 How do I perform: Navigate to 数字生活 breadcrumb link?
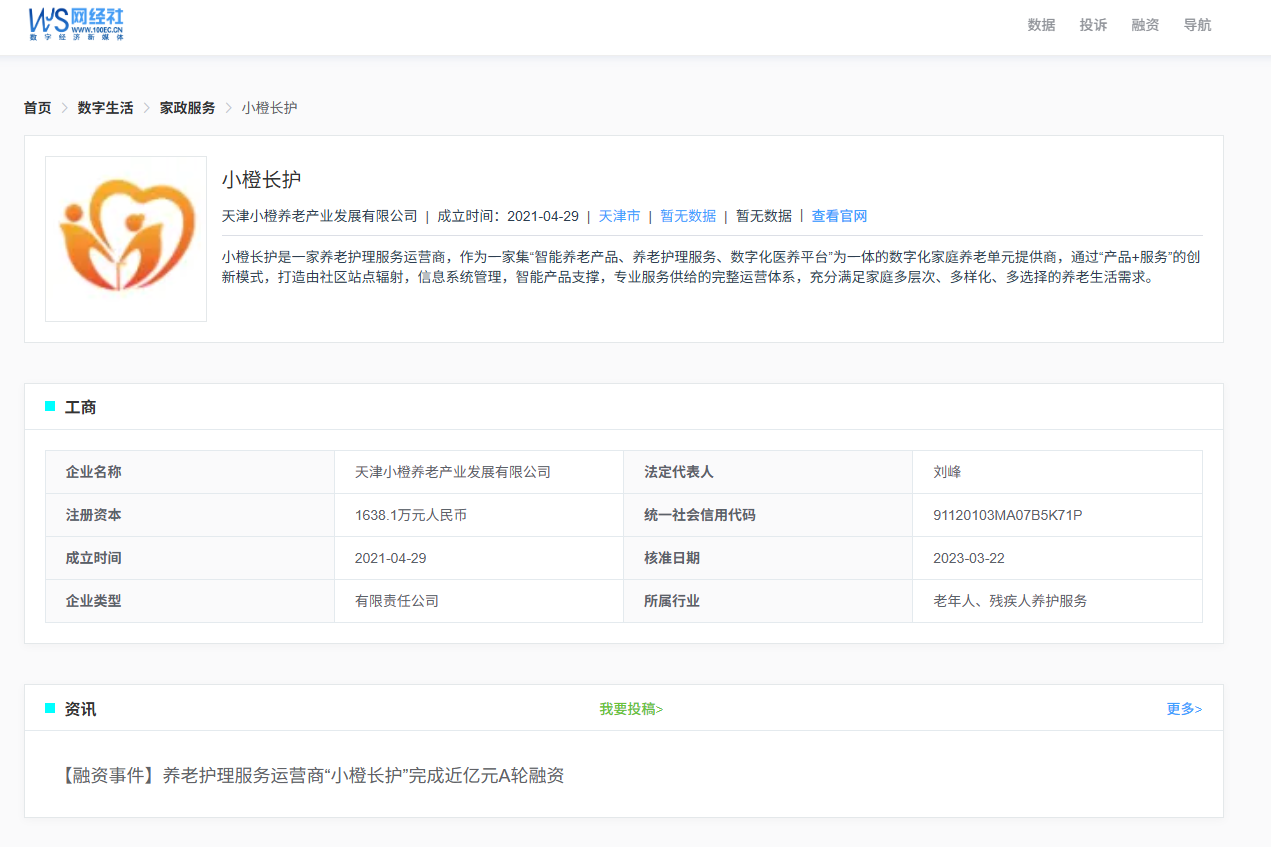(105, 108)
